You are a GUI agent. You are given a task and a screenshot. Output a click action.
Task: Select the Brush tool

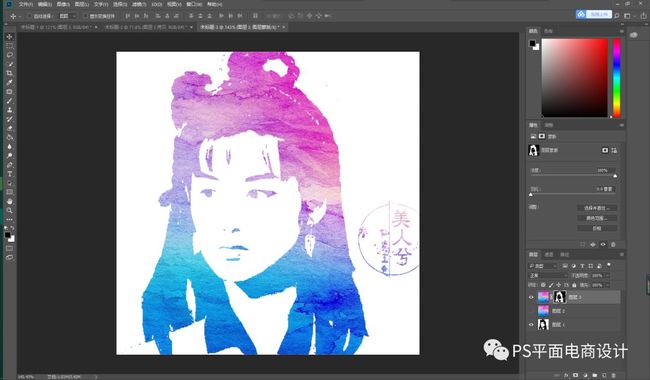pyautogui.click(x=10, y=101)
